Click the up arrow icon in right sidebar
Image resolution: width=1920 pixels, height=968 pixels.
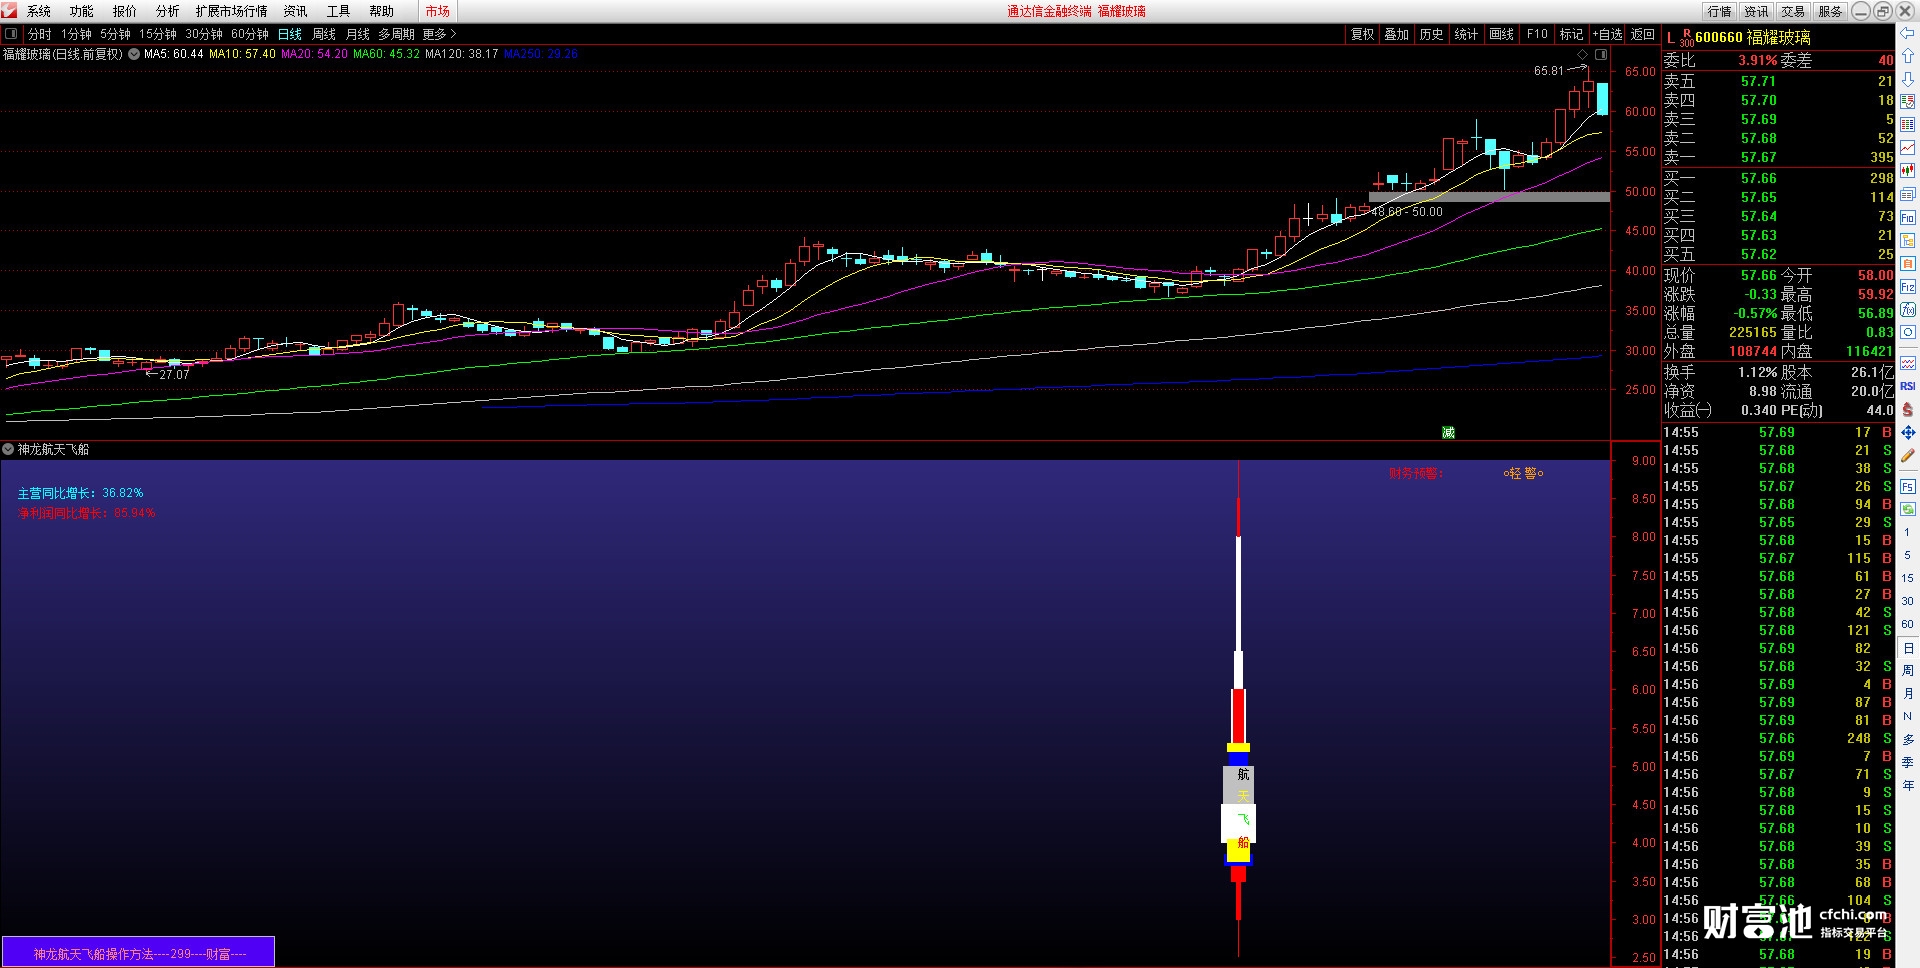[1908, 56]
